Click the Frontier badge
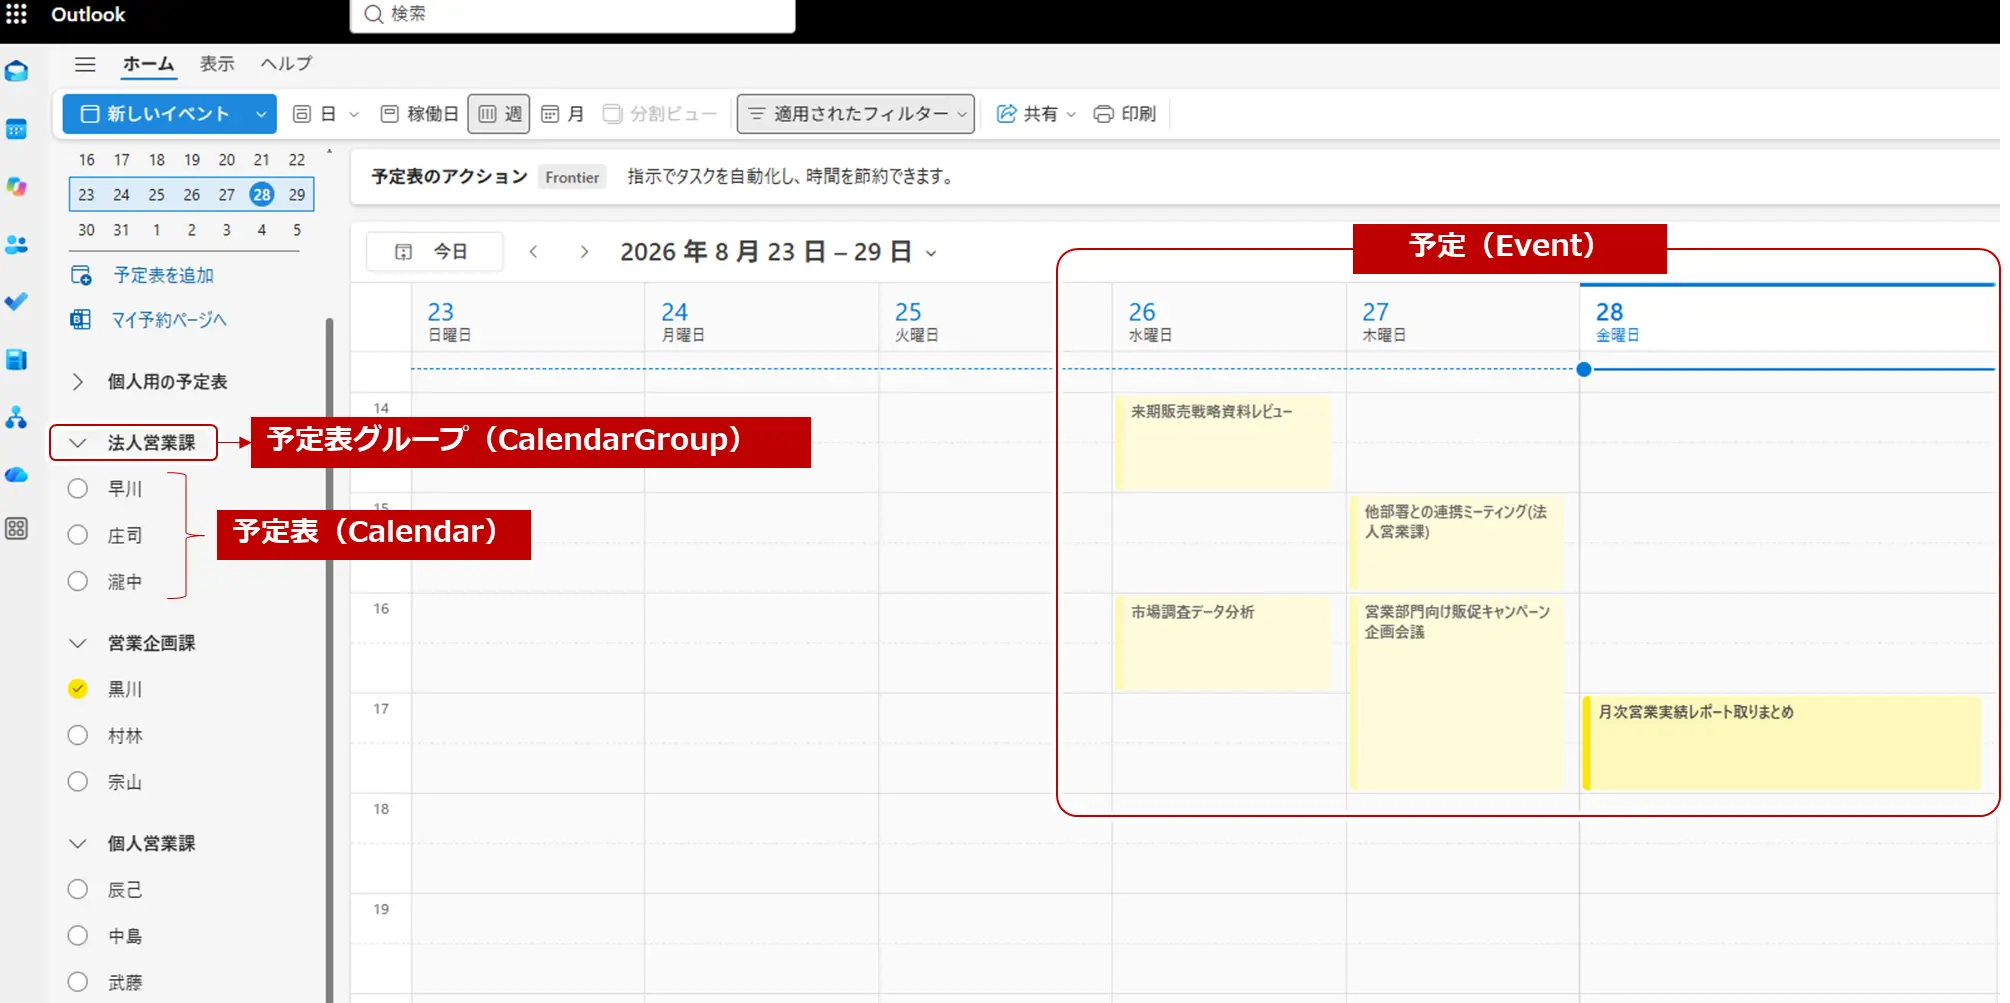This screenshot has width=2010, height=1003. (572, 177)
